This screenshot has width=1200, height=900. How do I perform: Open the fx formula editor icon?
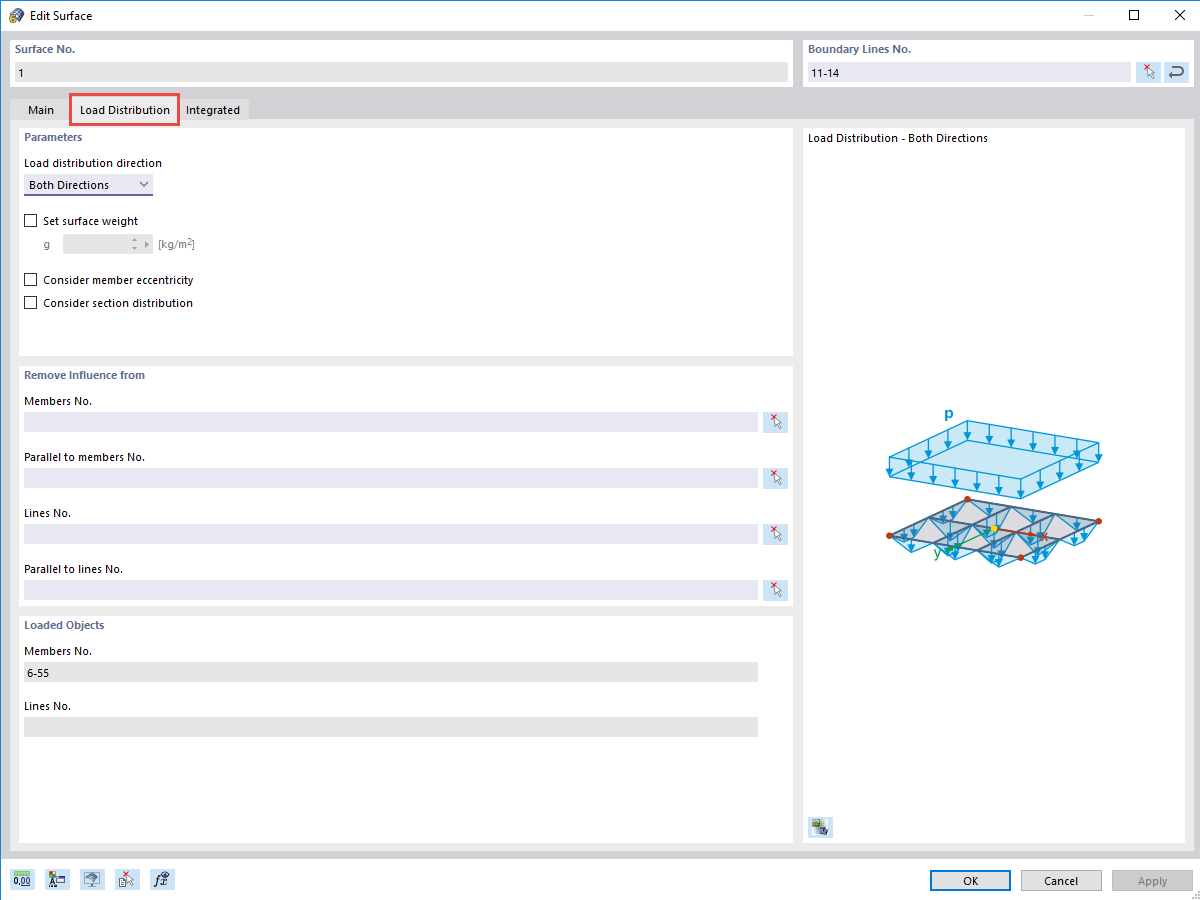[162, 879]
